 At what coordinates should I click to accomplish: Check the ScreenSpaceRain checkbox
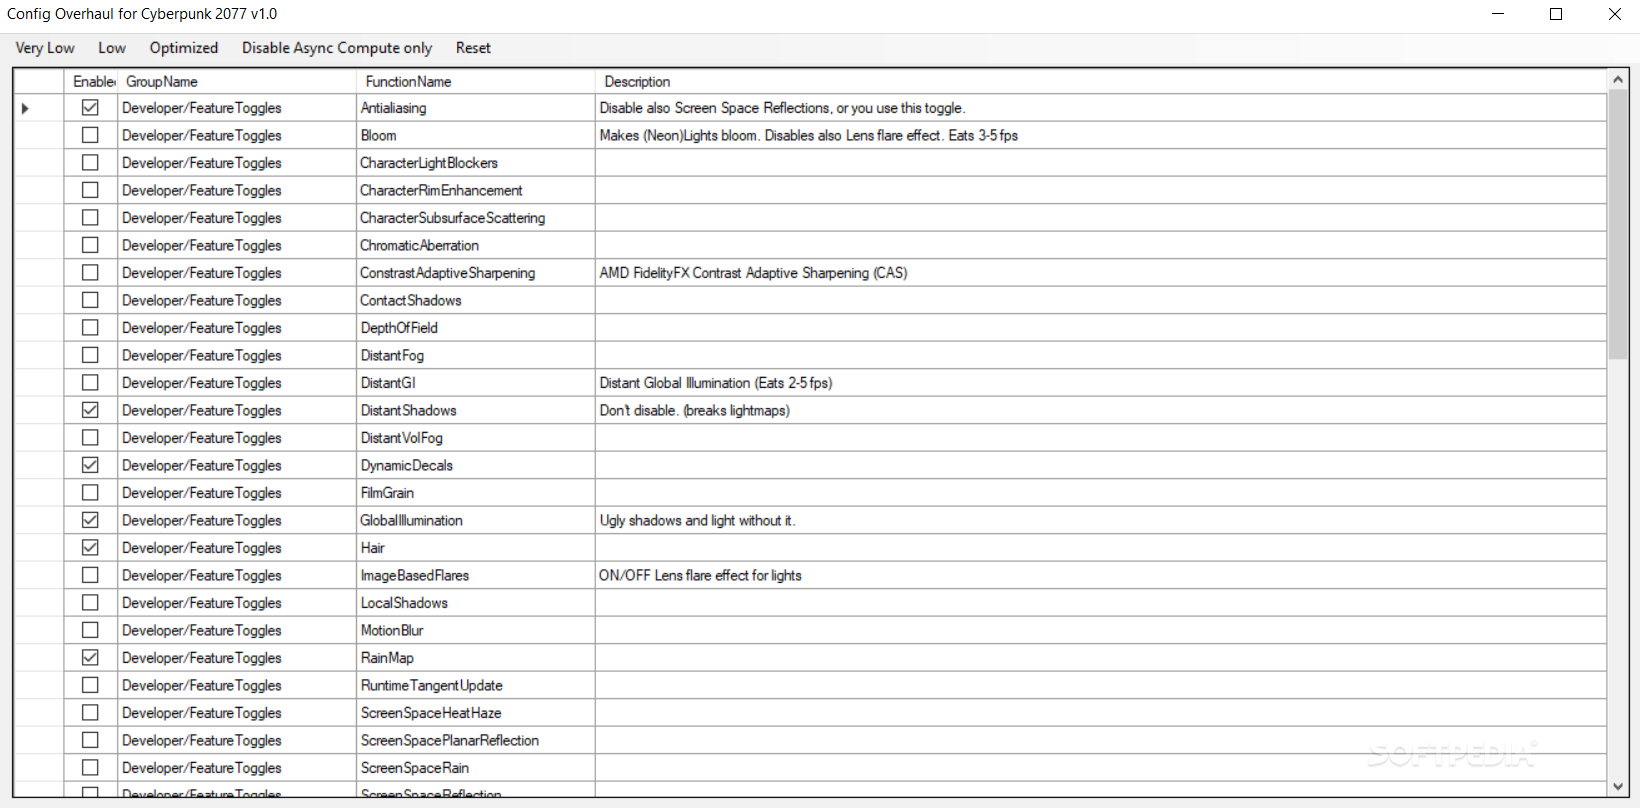tap(90, 768)
